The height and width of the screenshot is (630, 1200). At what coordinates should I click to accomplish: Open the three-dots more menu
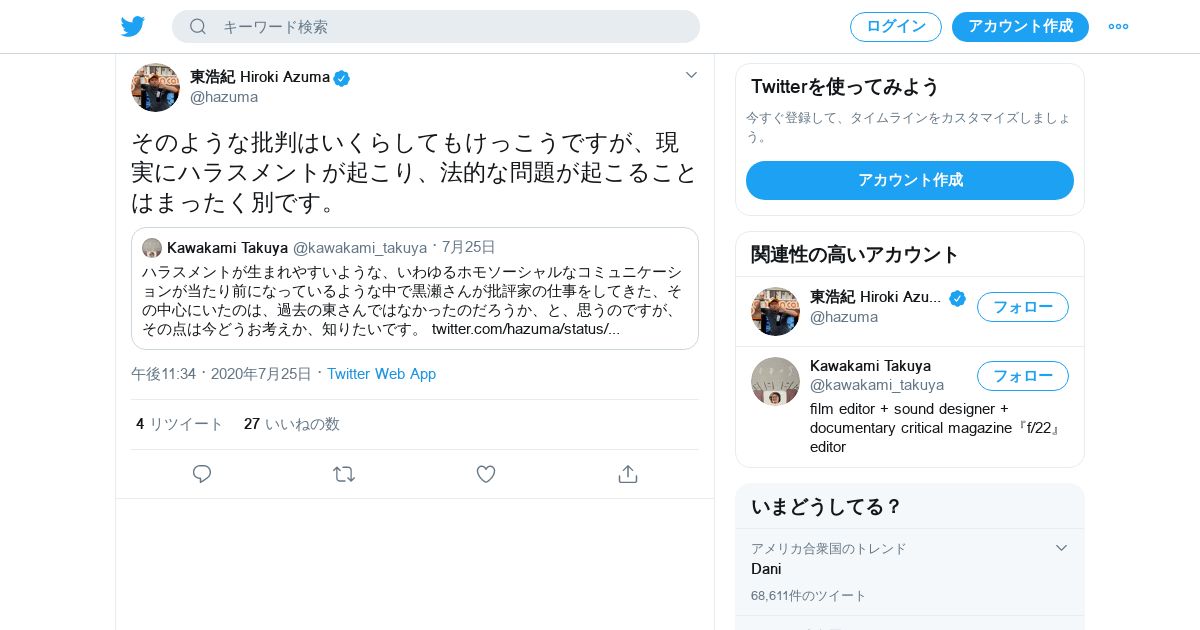tap(1118, 27)
